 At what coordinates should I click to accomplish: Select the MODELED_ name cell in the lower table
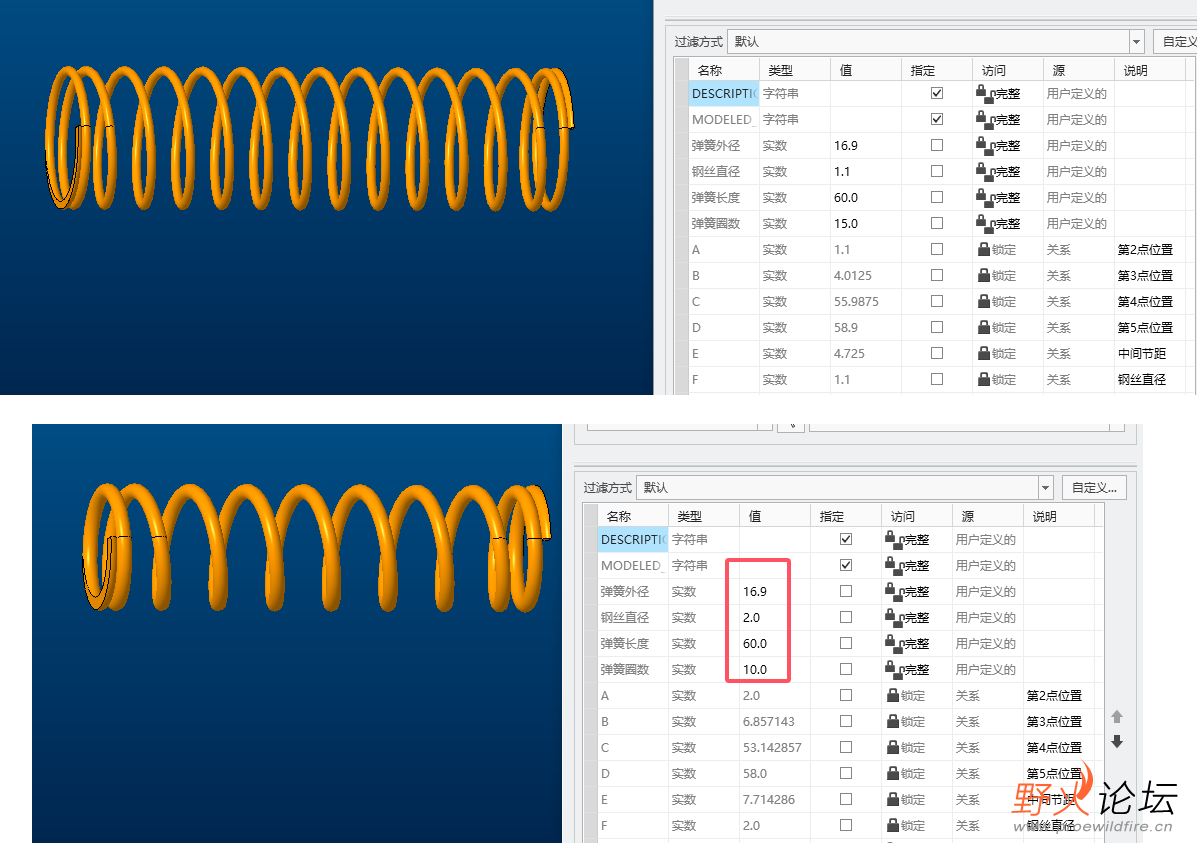click(633, 565)
